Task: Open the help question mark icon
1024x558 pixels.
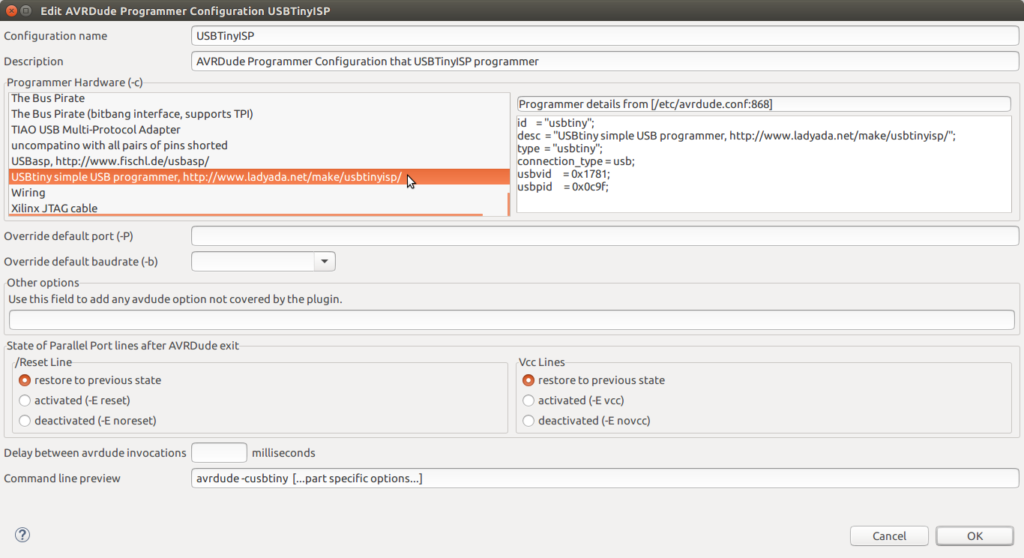Action: pos(22,534)
